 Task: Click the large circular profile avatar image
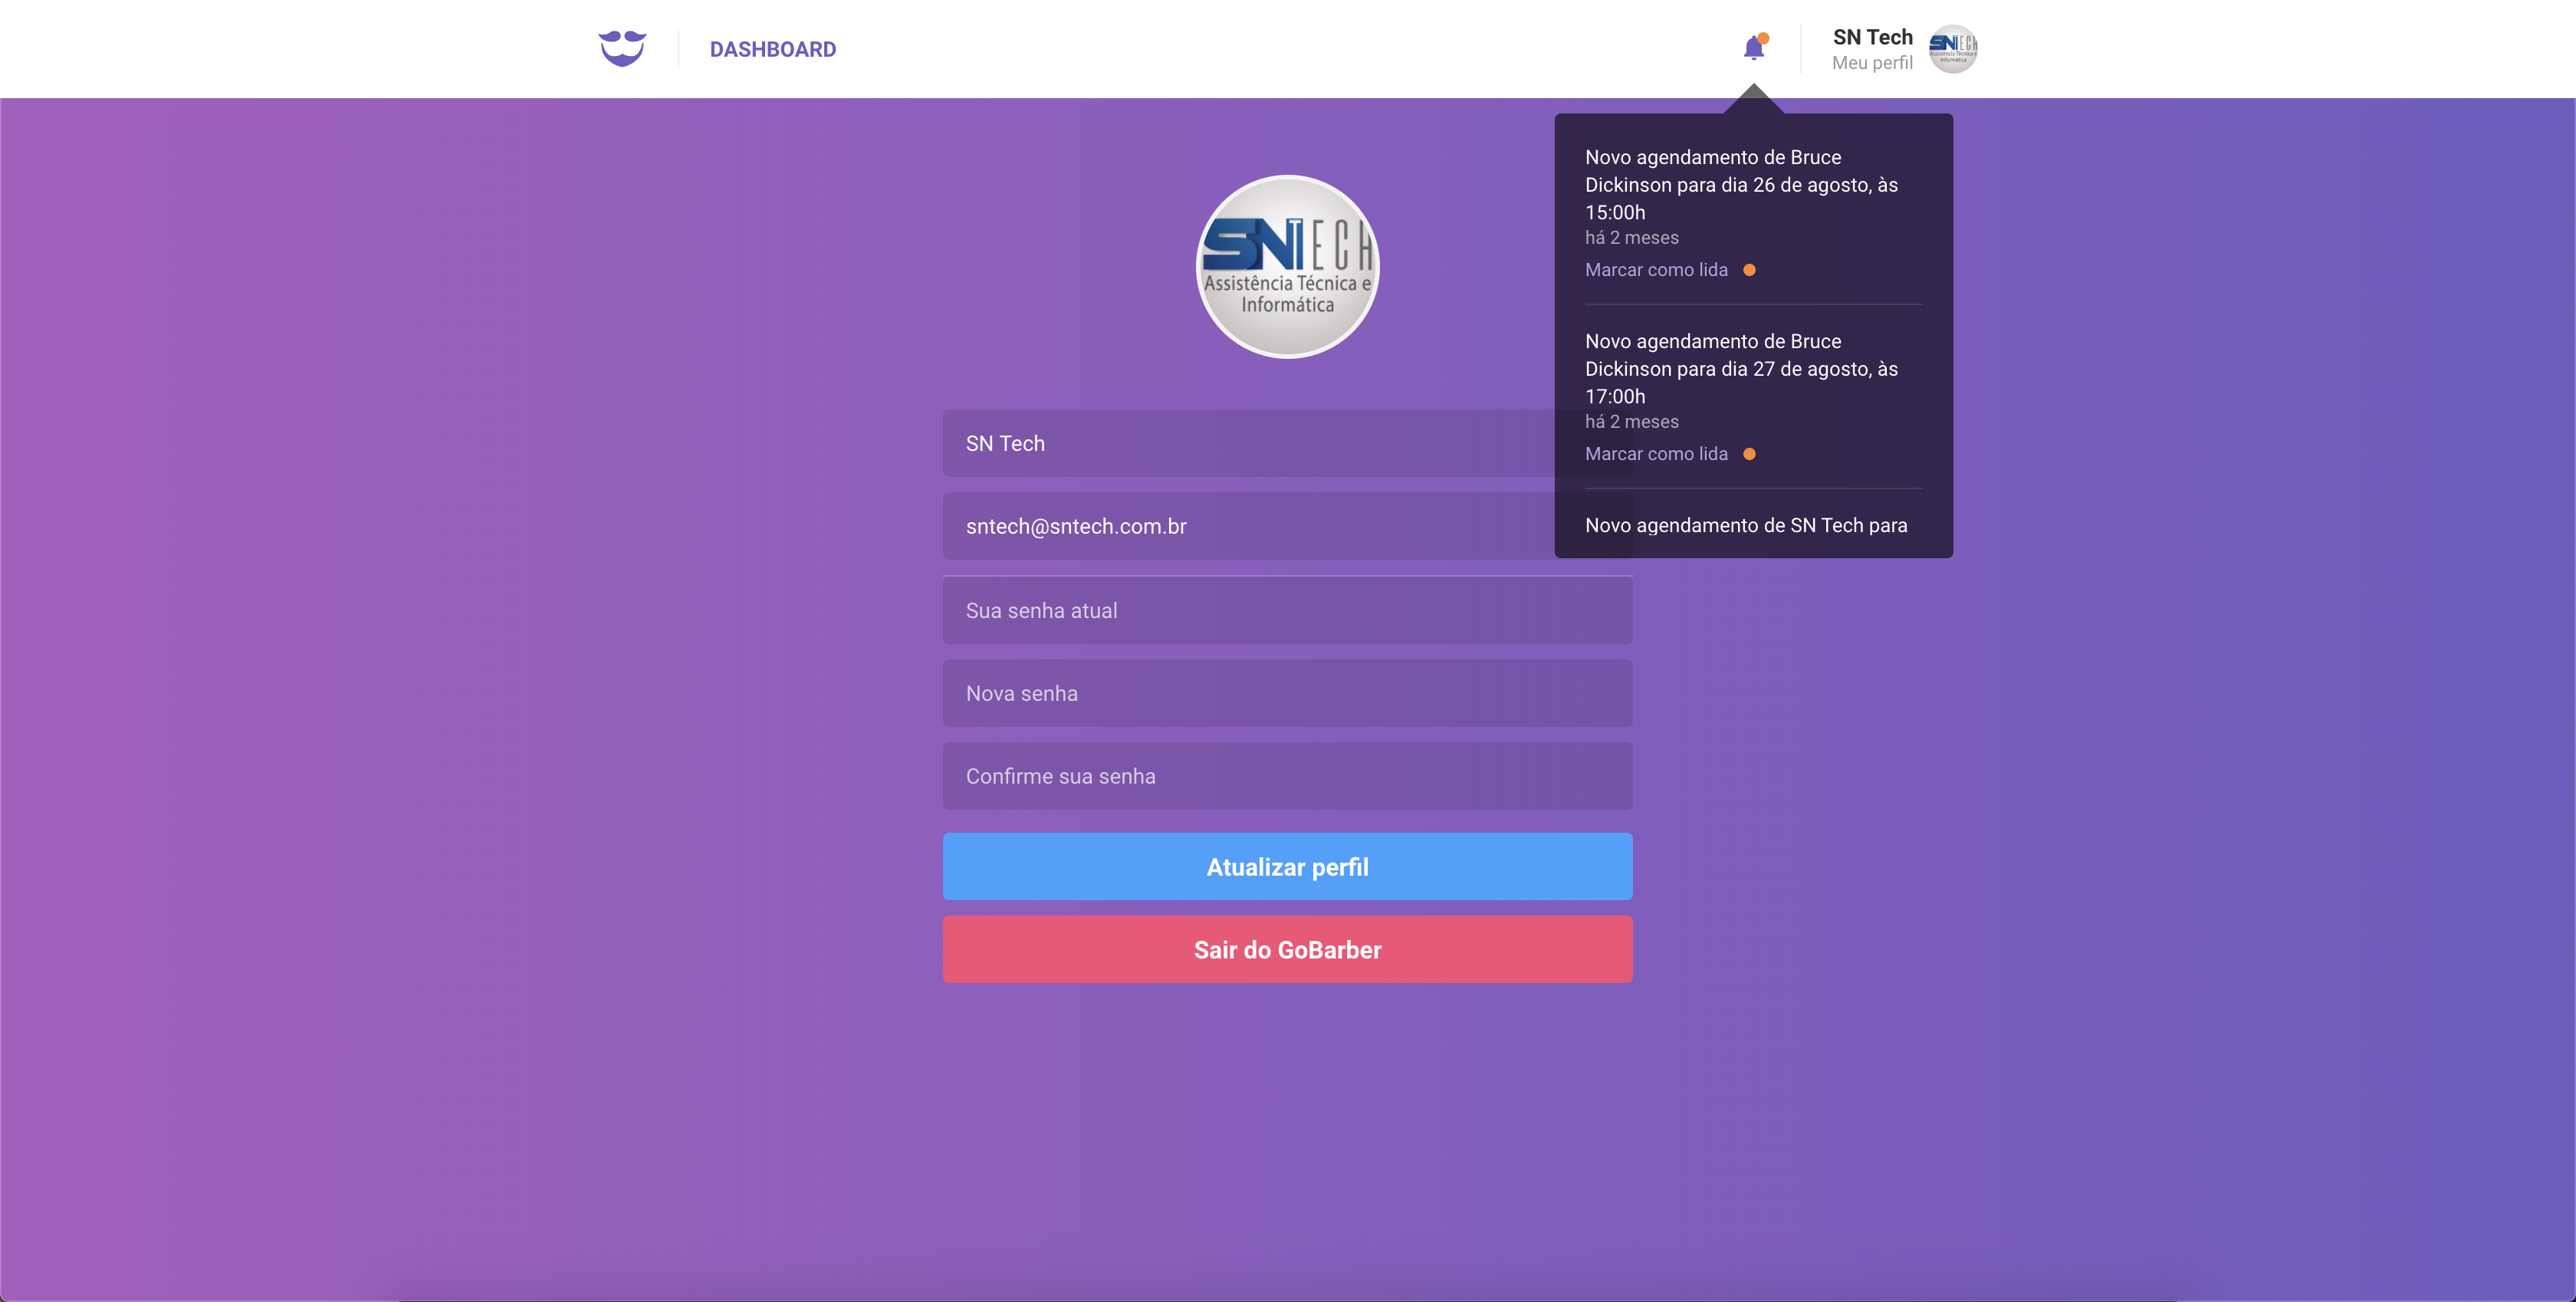tap(1287, 267)
